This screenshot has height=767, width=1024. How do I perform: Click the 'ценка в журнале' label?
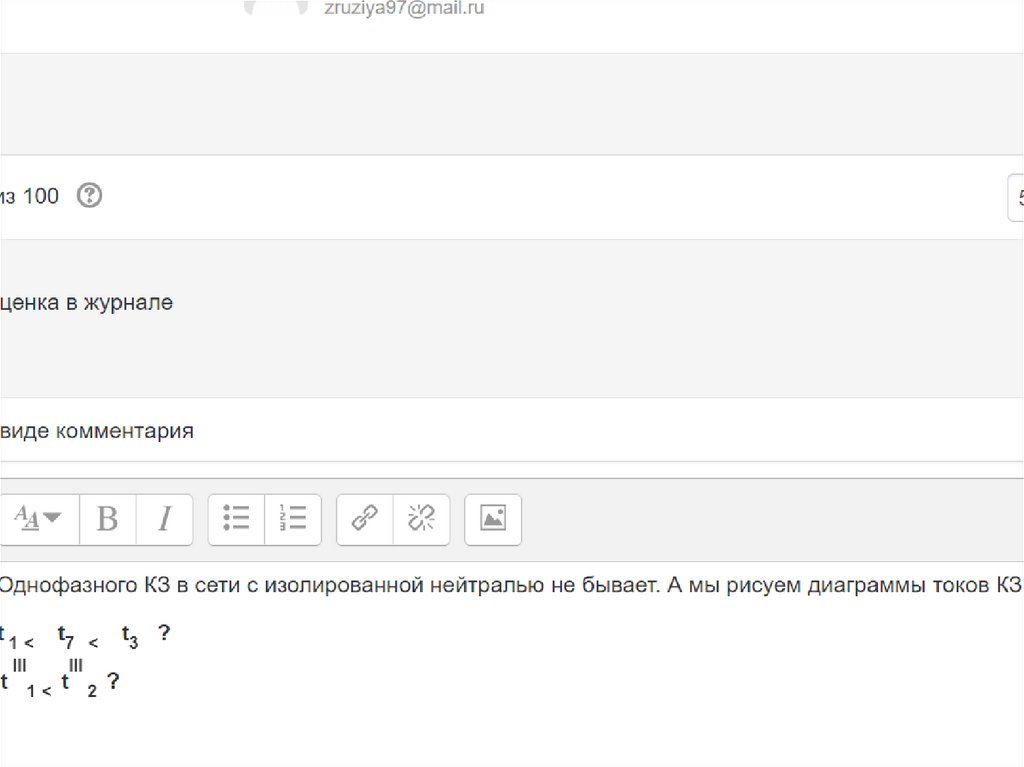tap(87, 303)
